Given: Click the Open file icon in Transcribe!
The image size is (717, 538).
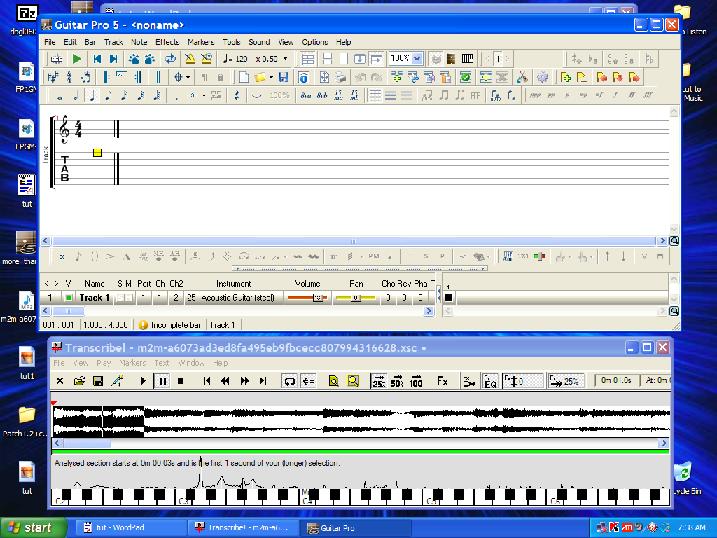Looking at the screenshot, I should (79, 381).
